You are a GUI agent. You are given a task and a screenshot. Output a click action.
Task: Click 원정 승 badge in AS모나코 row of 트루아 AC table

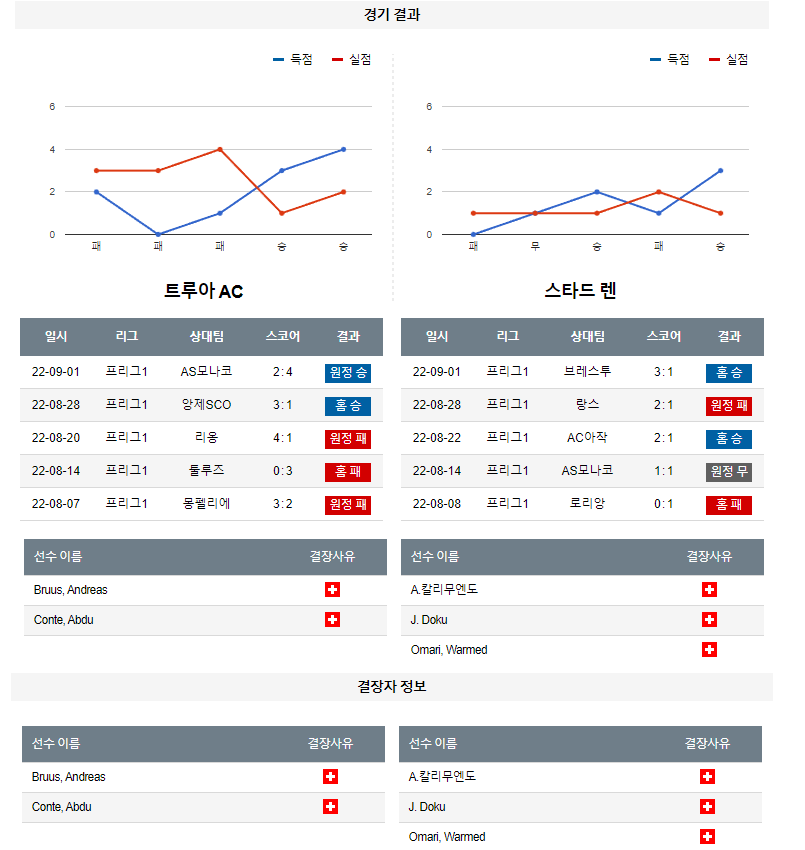(x=348, y=373)
